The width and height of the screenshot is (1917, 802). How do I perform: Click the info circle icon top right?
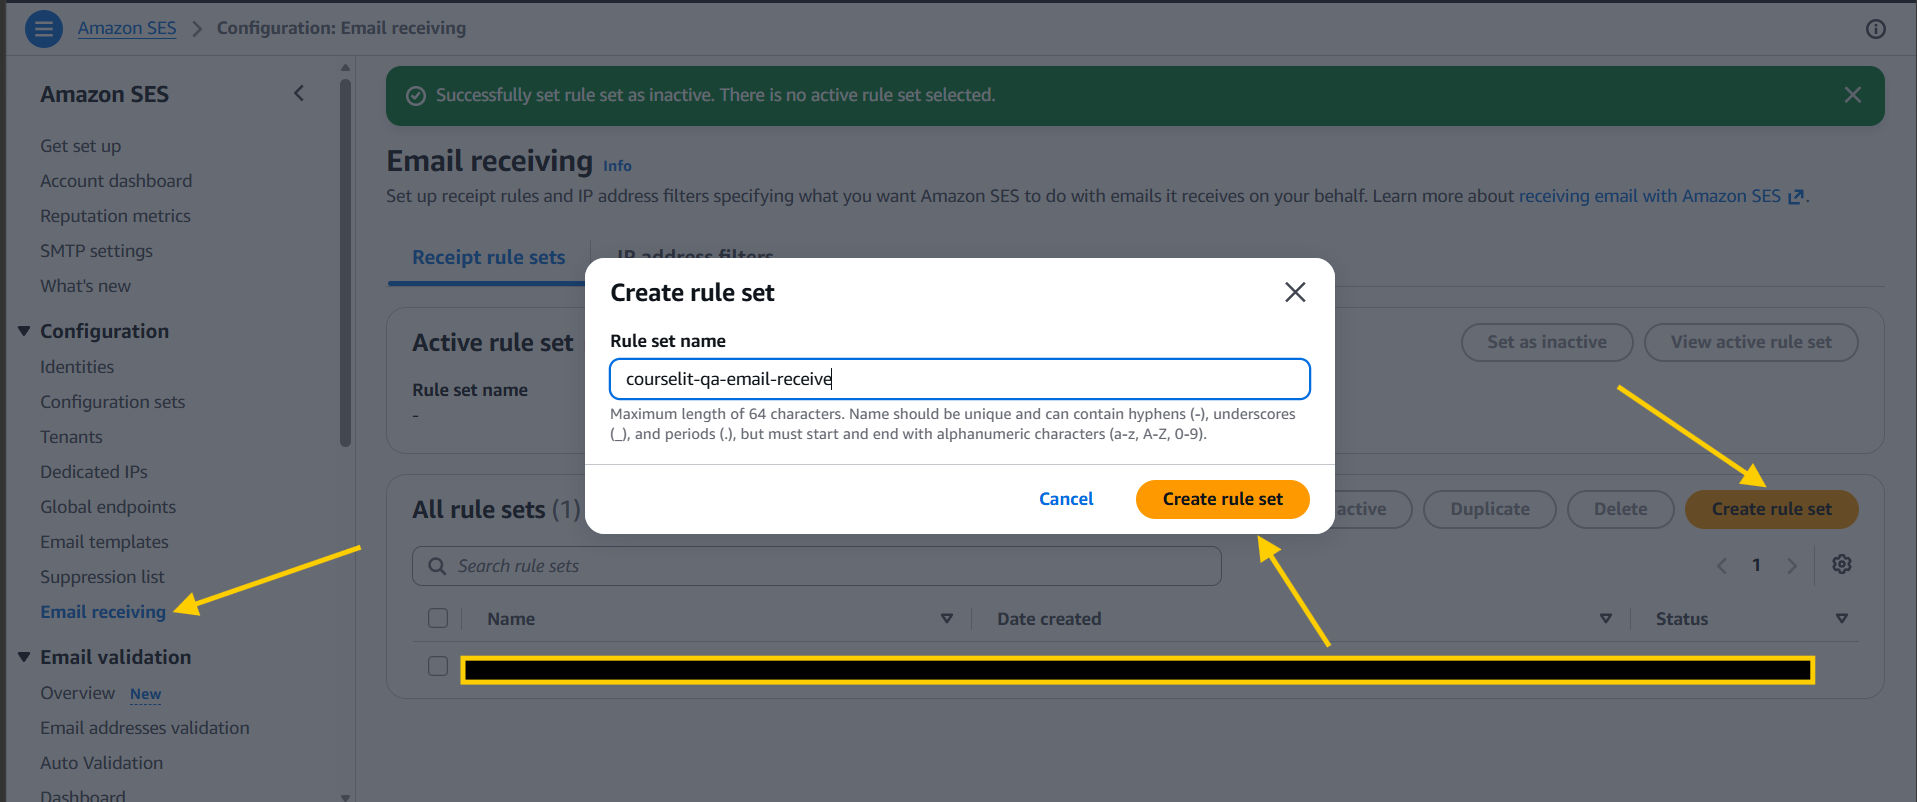click(1876, 29)
